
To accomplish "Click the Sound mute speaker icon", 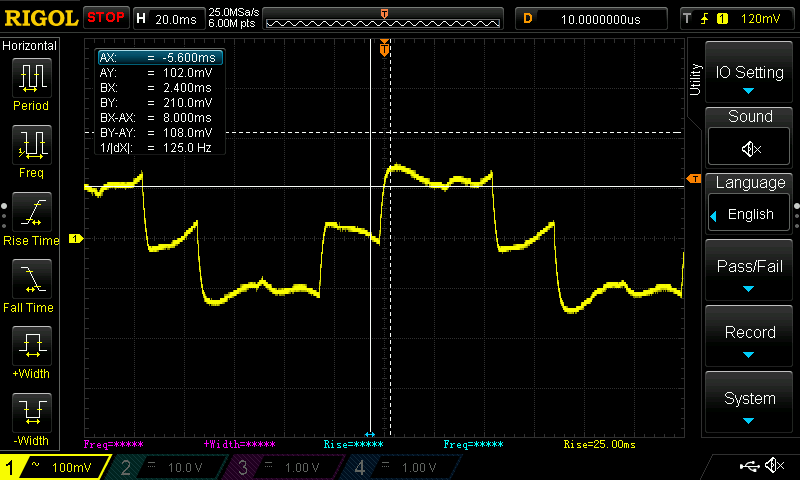I will point(750,148).
